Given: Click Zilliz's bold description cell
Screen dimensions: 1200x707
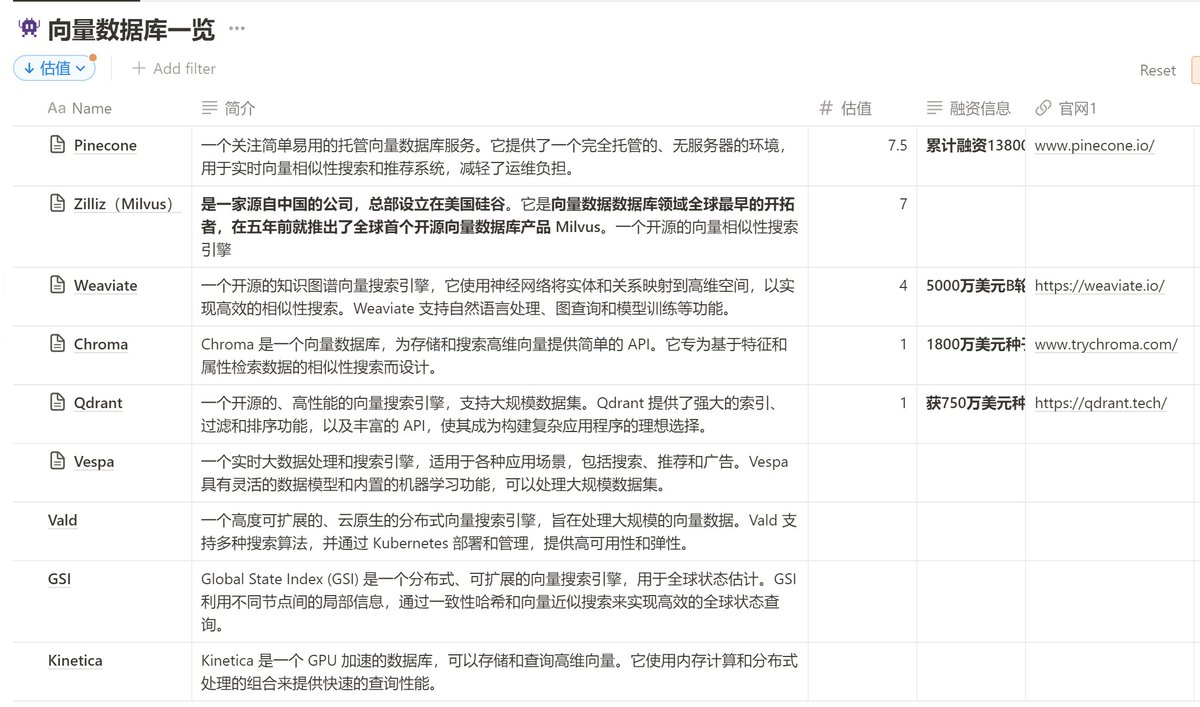Looking at the screenshot, I should (x=500, y=226).
